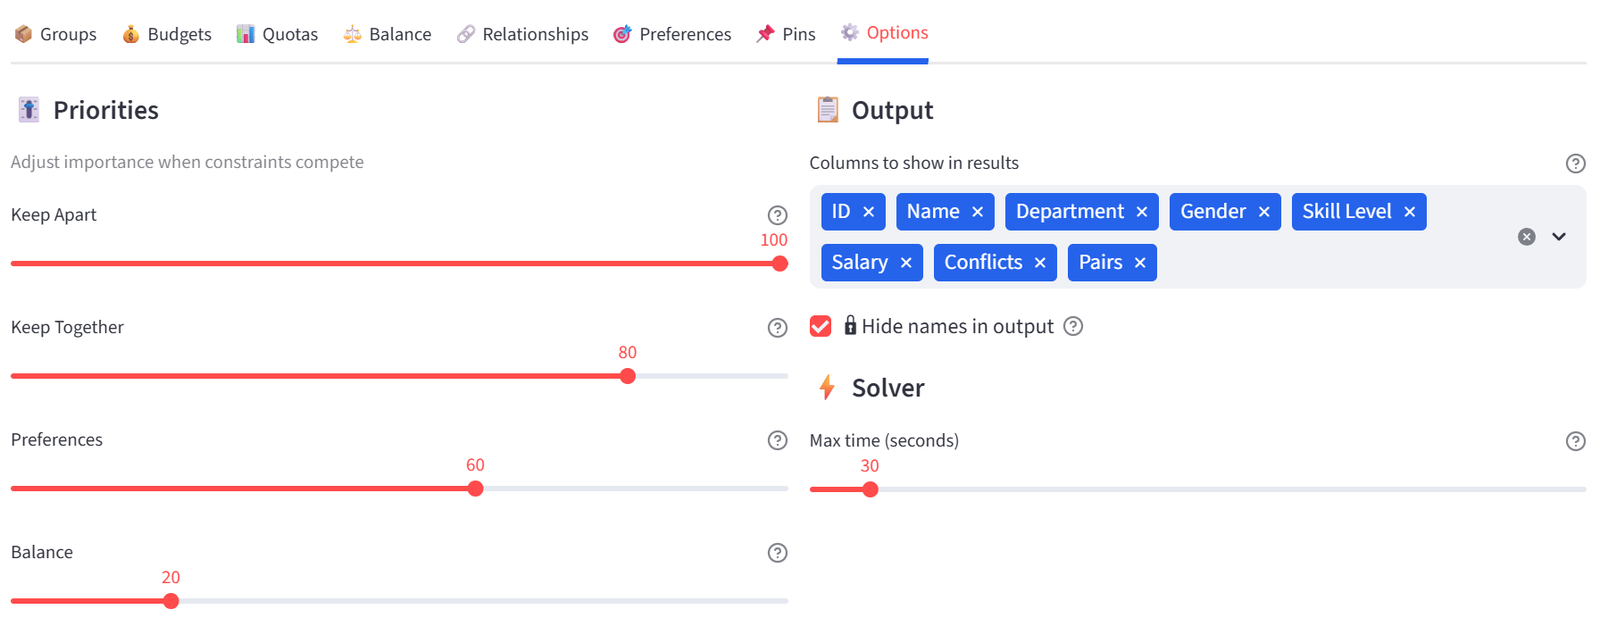Remove the Salary column tag
This screenshot has height=636, width=1600.
(x=906, y=263)
